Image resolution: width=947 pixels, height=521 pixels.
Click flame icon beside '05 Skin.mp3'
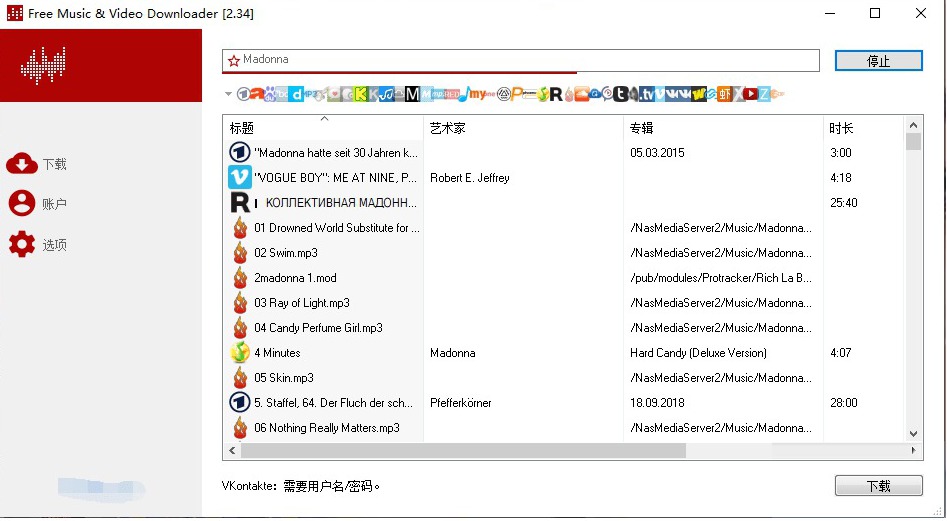tap(240, 377)
